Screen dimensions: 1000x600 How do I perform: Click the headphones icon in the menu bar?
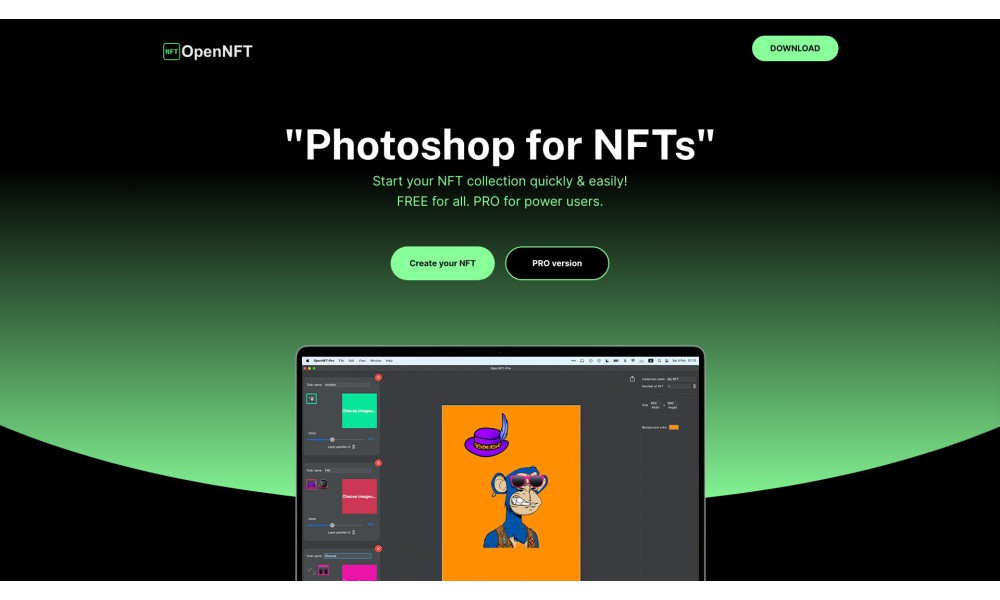coord(582,361)
